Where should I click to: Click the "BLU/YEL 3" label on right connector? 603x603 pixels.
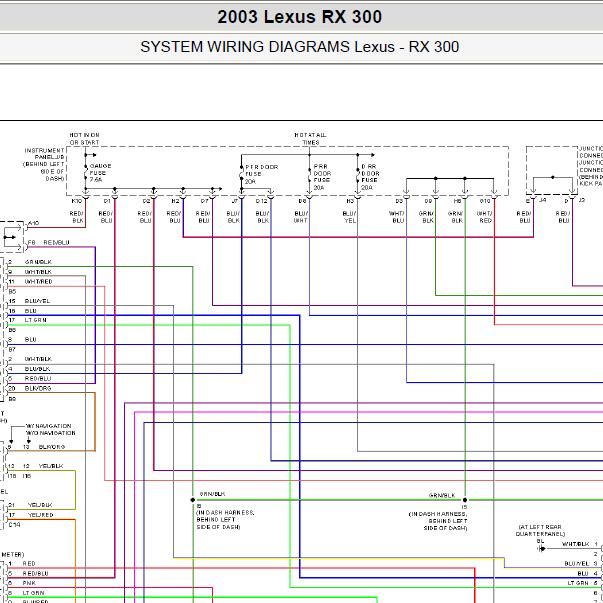pos(581,563)
